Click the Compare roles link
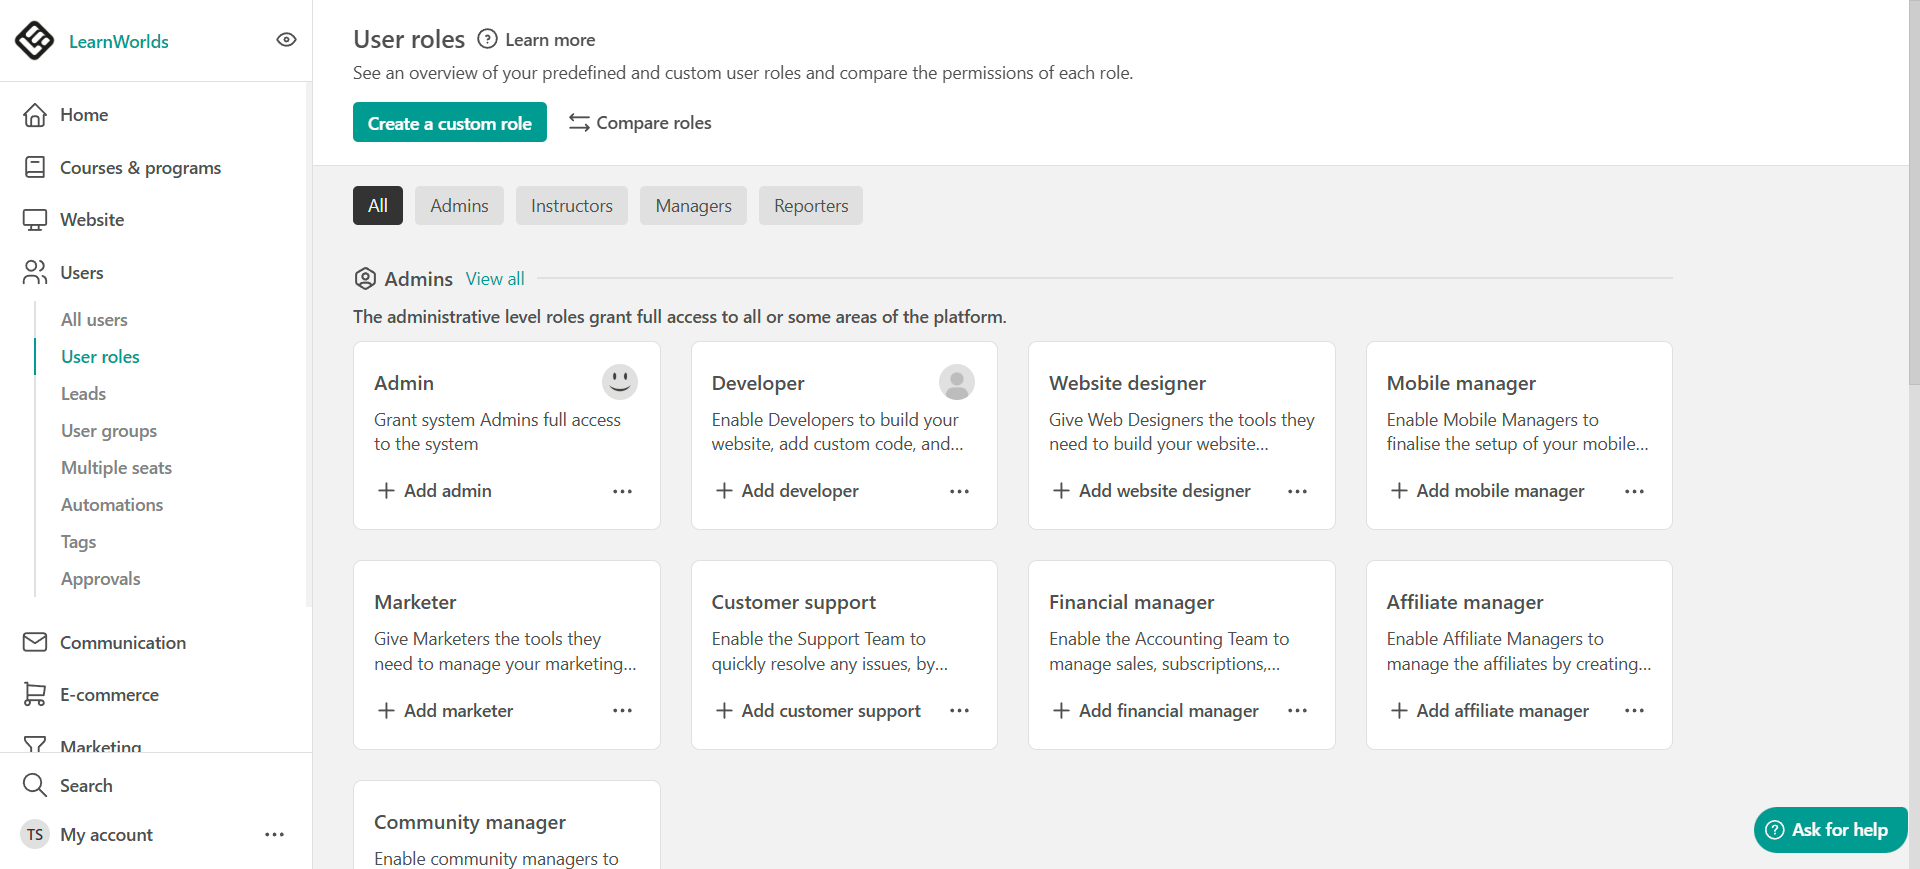 [641, 123]
